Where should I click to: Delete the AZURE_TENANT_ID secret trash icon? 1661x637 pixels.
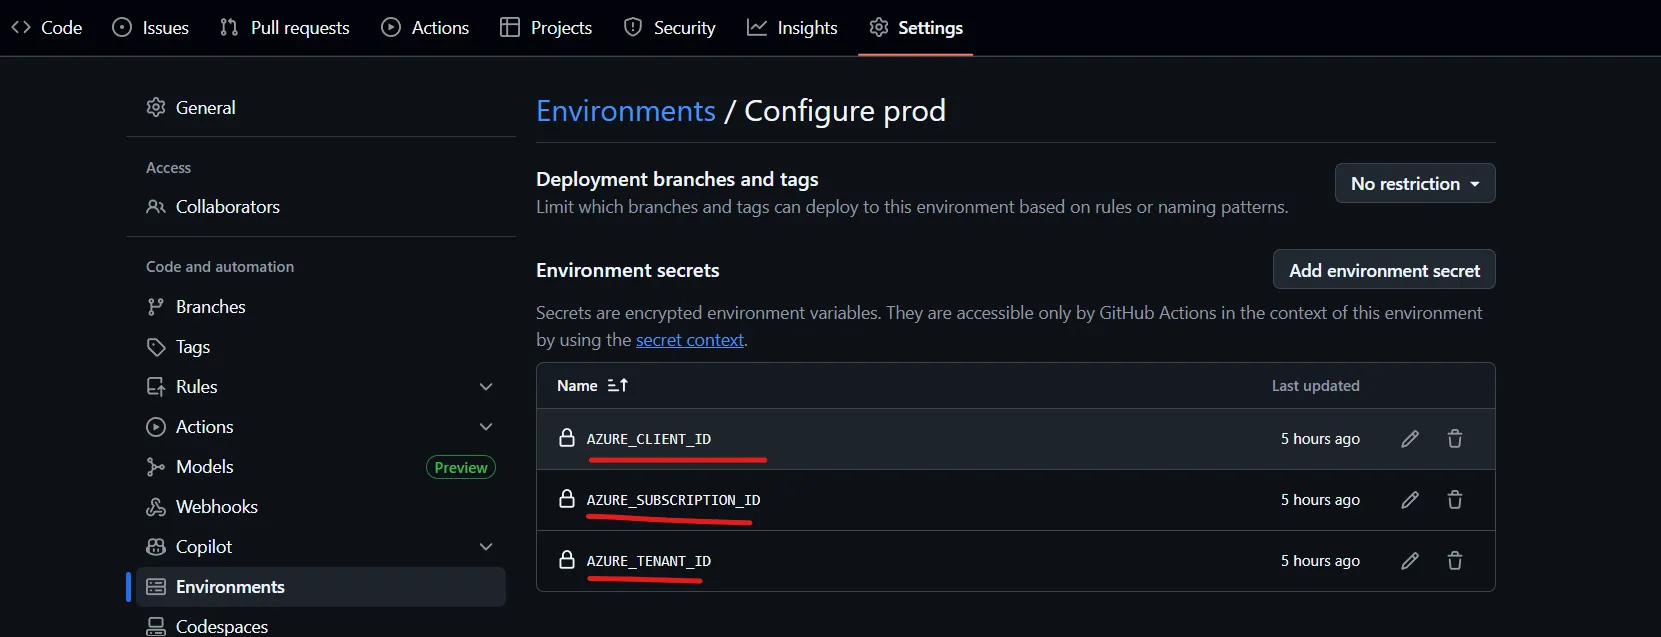[x=1455, y=561]
